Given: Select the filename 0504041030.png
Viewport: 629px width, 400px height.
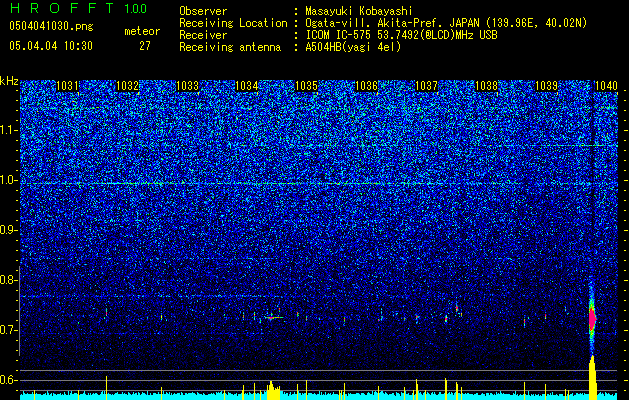Looking at the screenshot, I should tap(51, 26).
